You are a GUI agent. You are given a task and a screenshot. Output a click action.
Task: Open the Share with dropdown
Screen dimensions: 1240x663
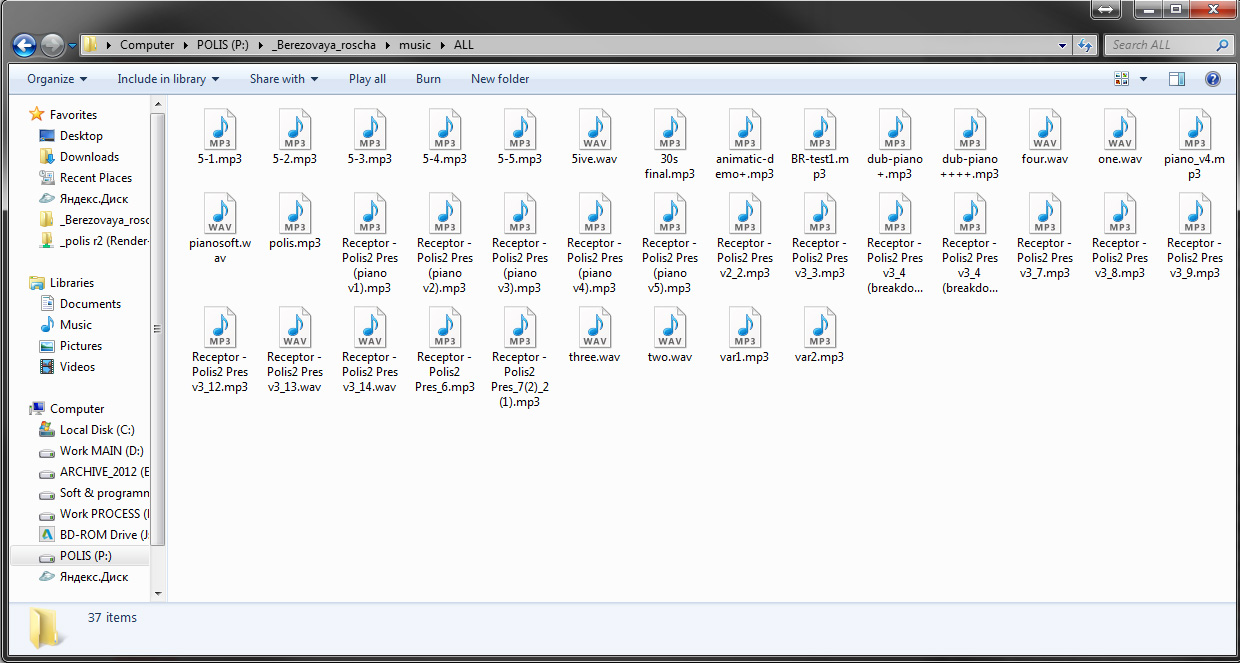[284, 79]
